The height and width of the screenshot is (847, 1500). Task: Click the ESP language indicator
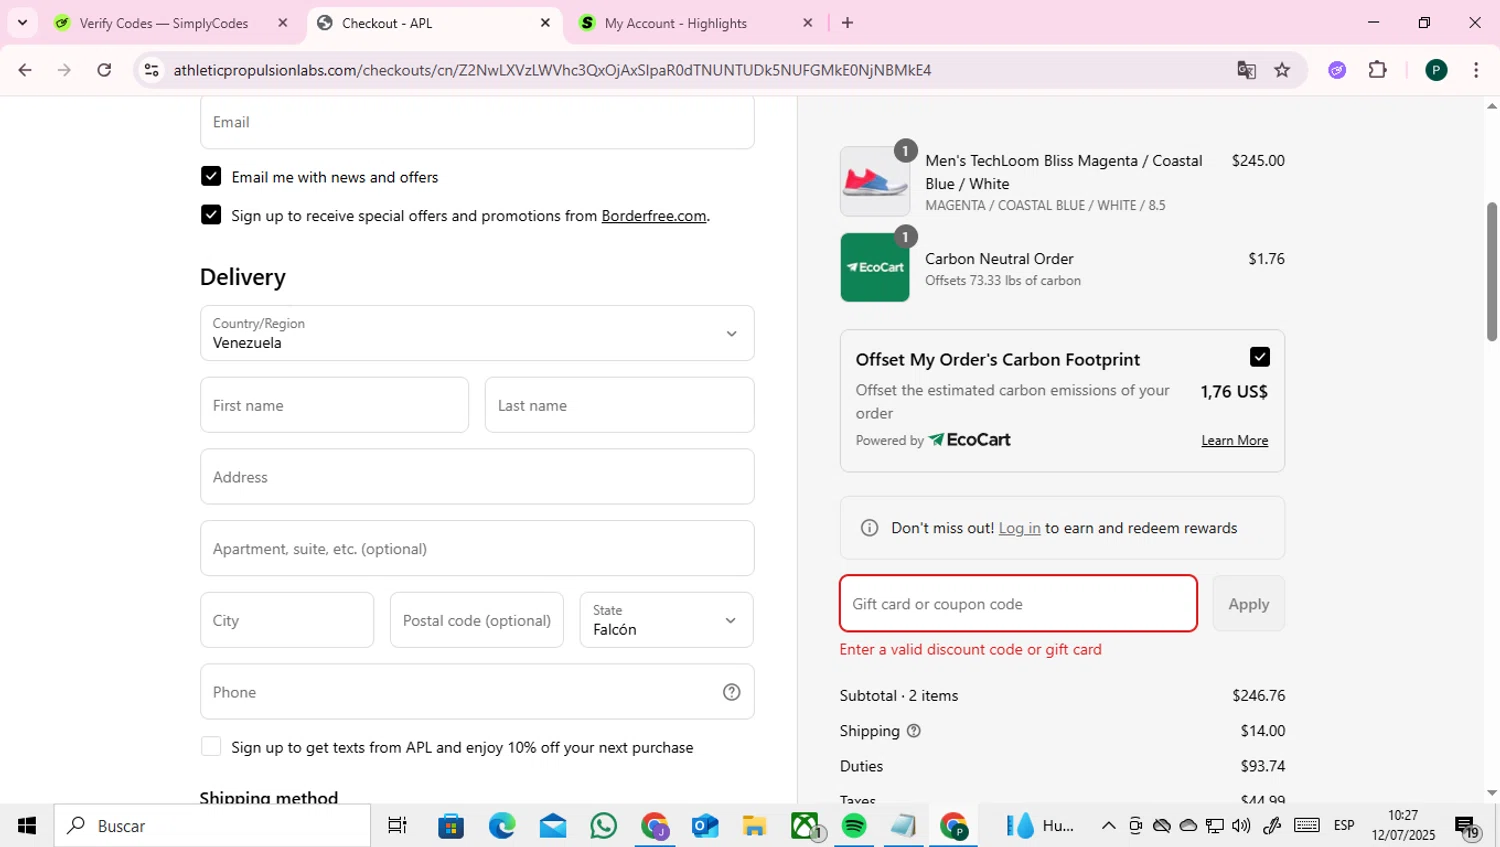click(x=1344, y=826)
